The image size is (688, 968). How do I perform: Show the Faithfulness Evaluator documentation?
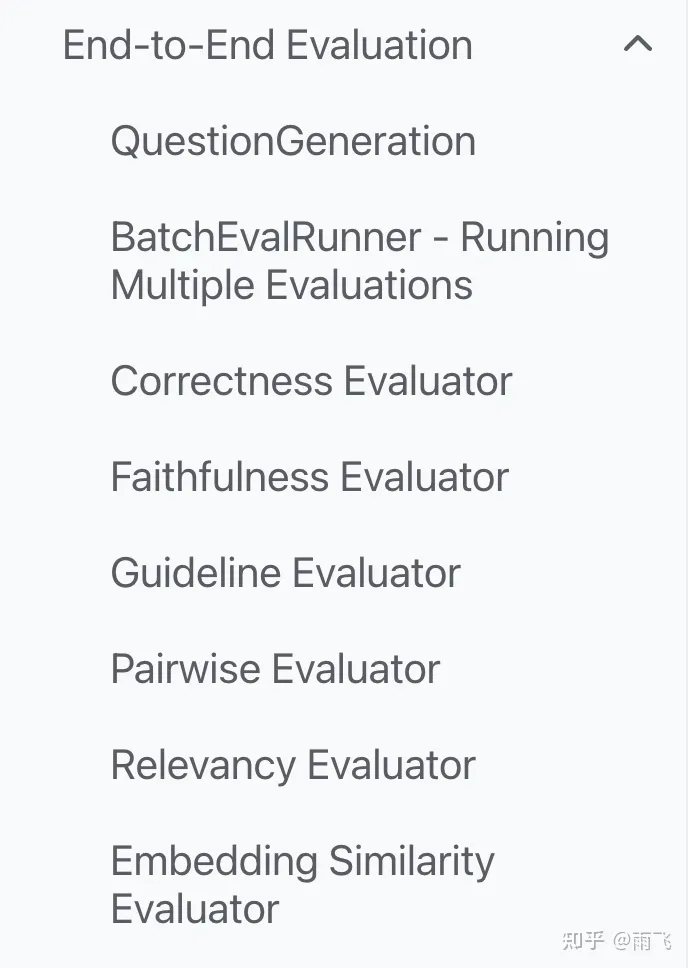[309, 477]
